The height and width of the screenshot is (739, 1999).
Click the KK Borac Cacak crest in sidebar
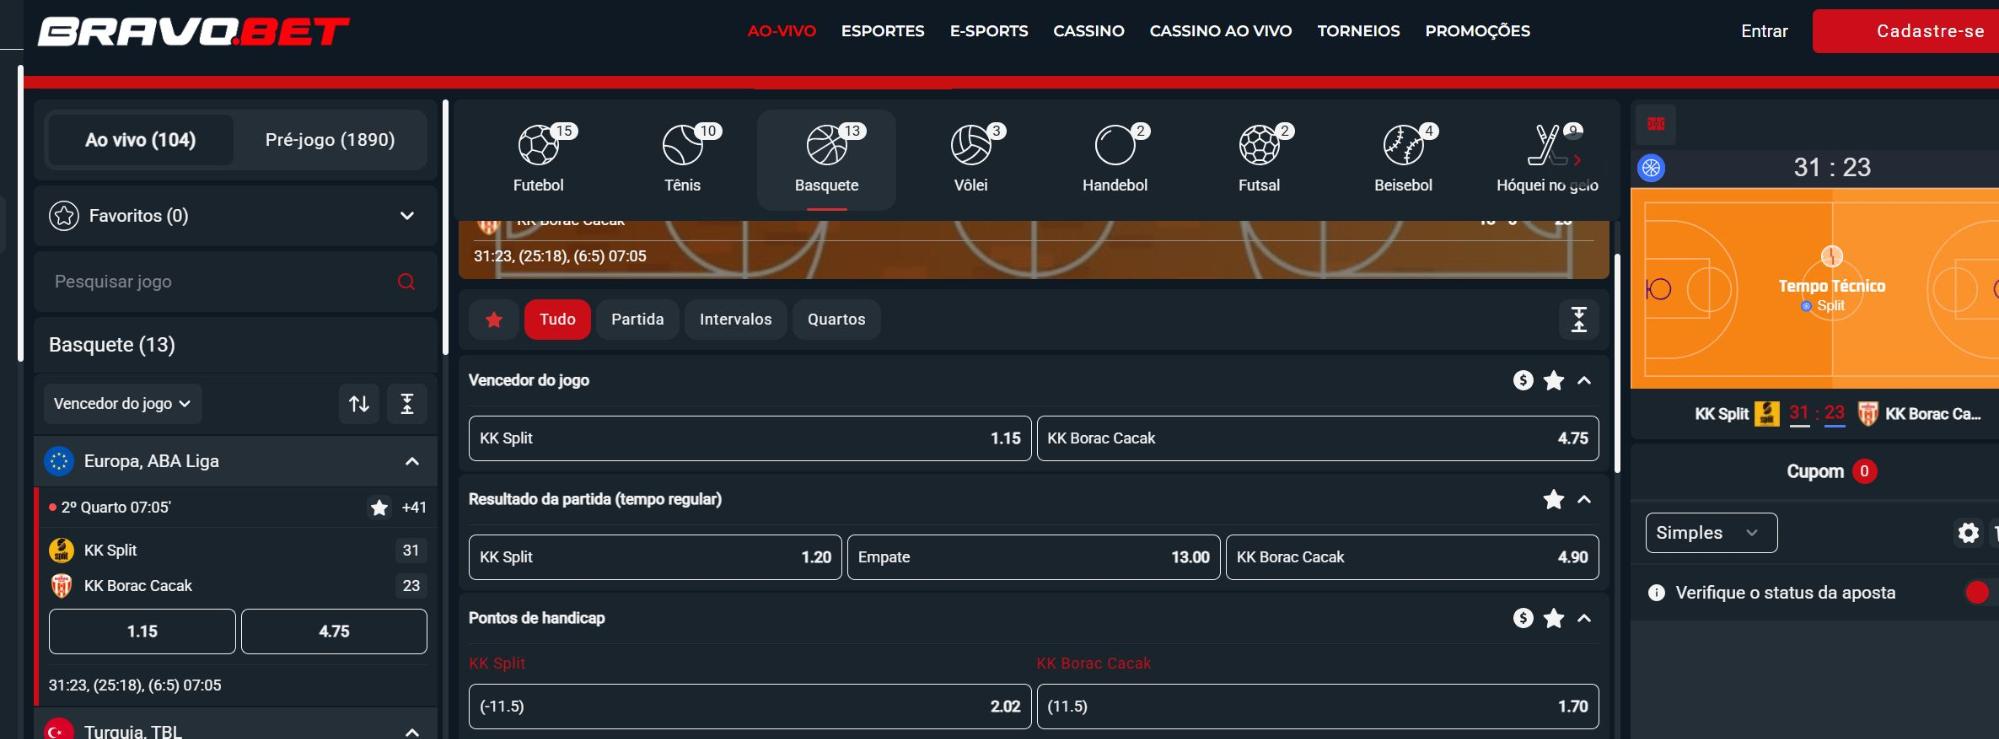pyautogui.click(x=61, y=586)
